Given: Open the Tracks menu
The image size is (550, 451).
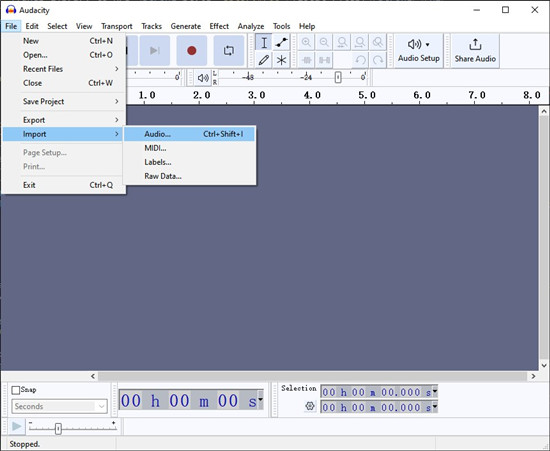Looking at the screenshot, I should pos(152,26).
